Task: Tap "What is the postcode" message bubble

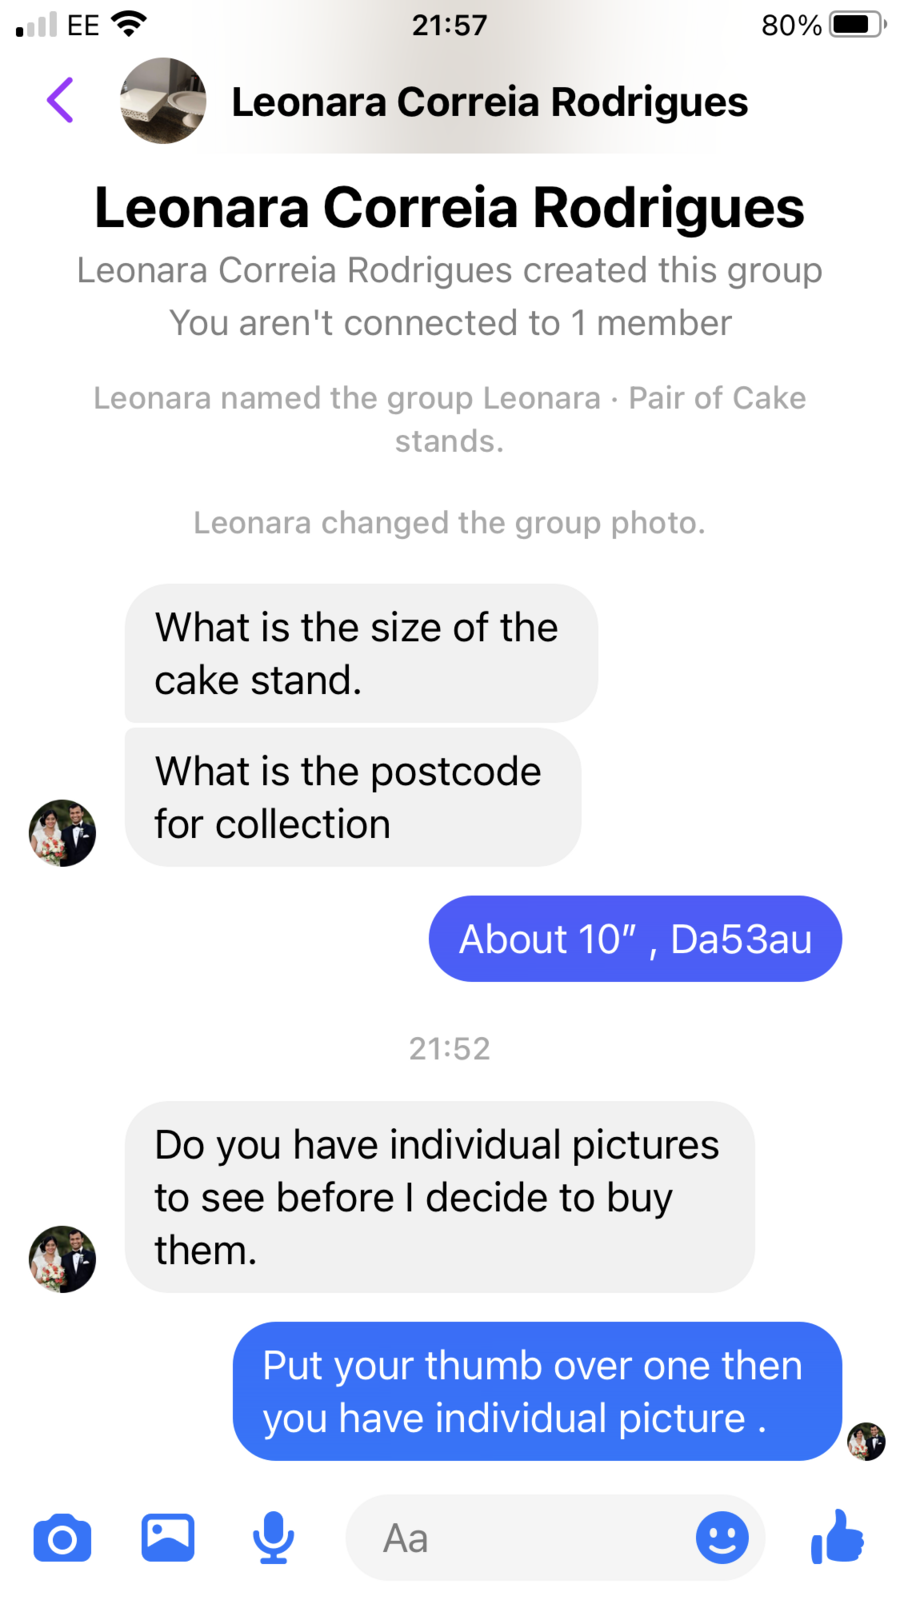Action: pyautogui.click(x=352, y=798)
